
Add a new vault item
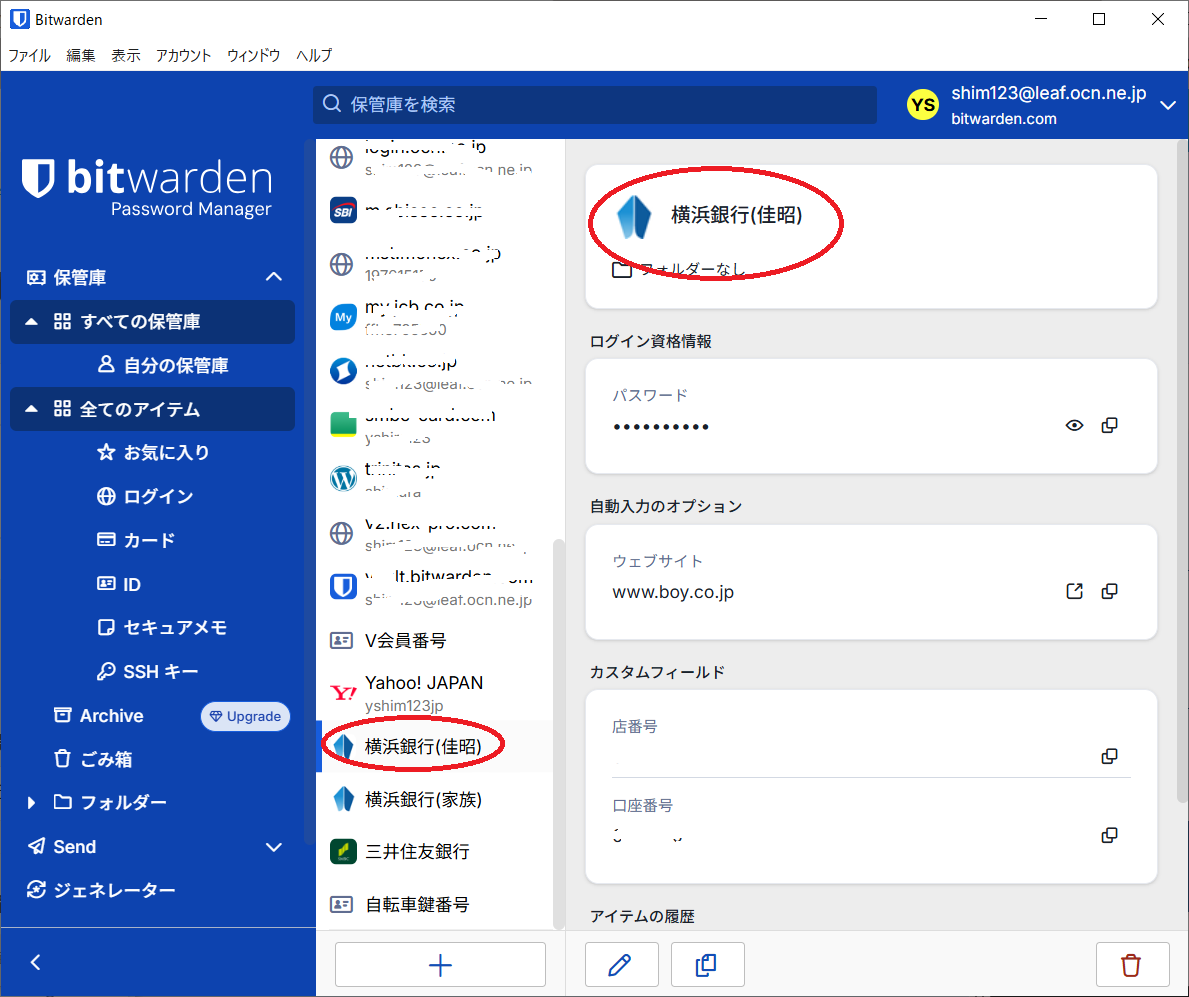pyautogui.click(x=440, y=965)
